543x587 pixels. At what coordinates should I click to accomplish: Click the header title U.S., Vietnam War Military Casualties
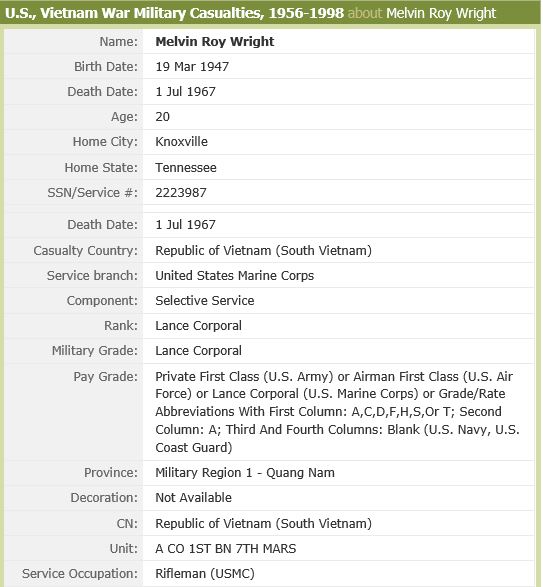(x=174, y=13)
